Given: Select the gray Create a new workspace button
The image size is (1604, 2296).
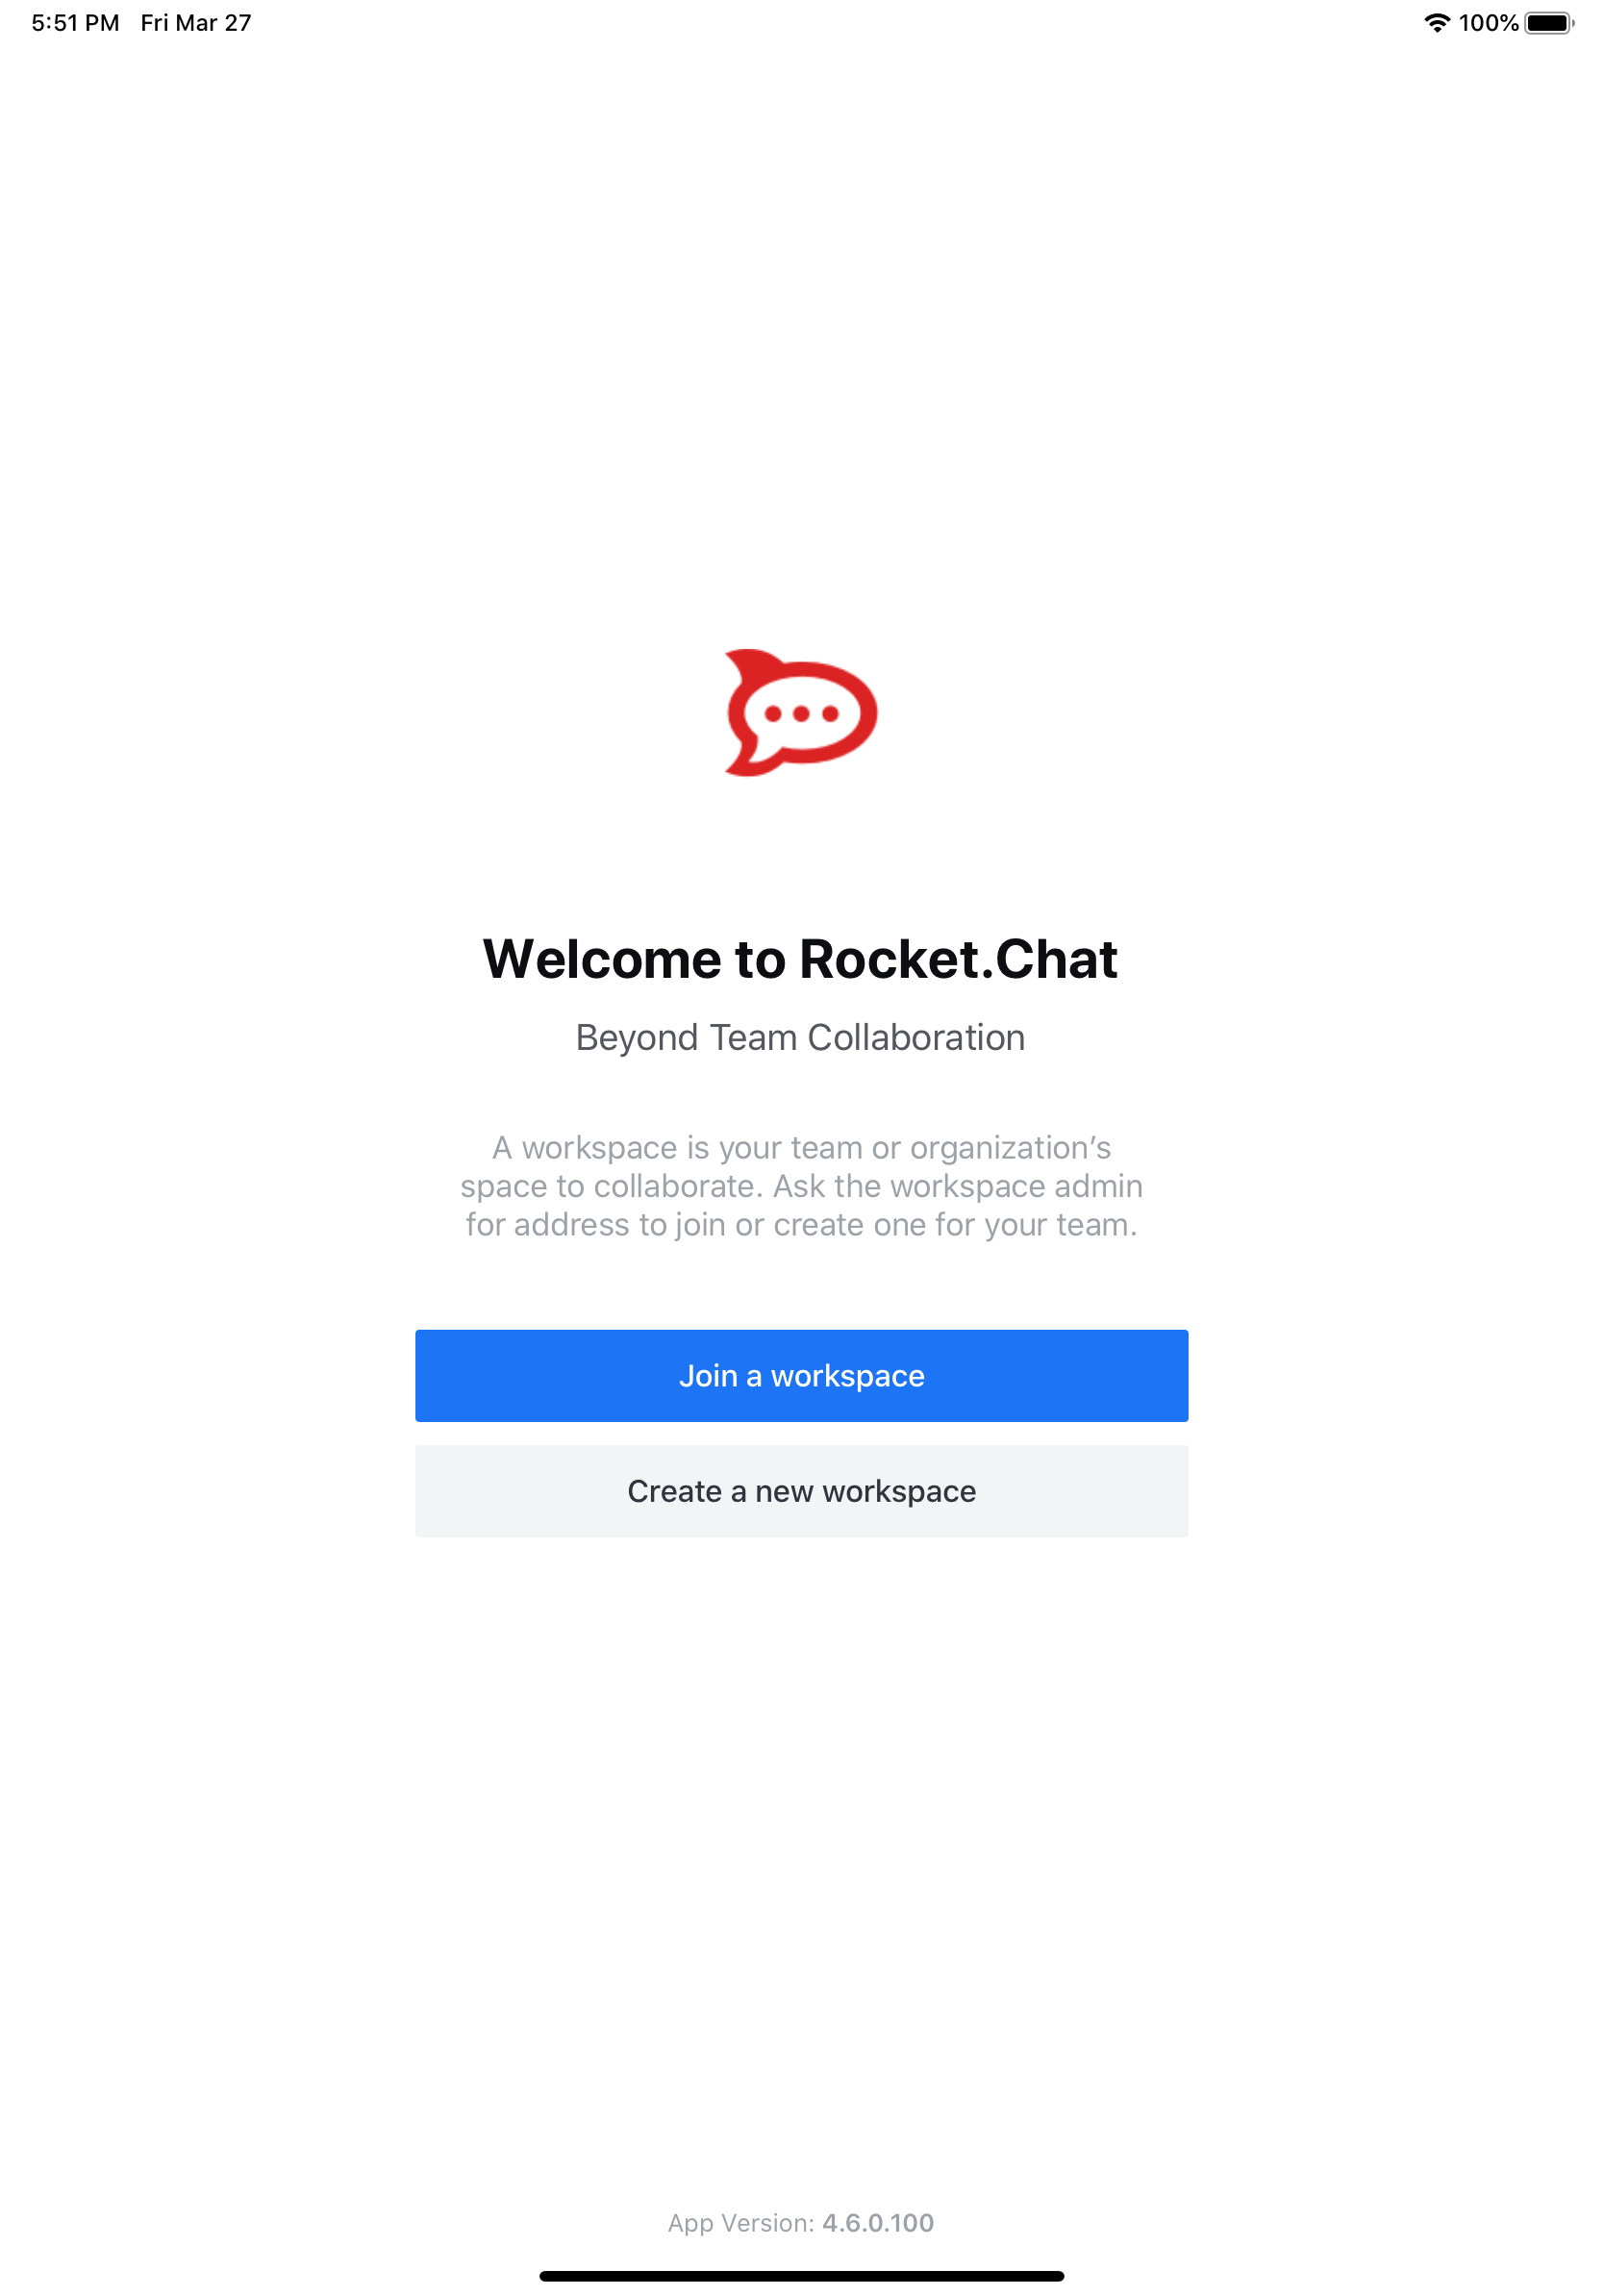Looking at the screenshot, I should pyautogui.click(x=802, y=1491).
